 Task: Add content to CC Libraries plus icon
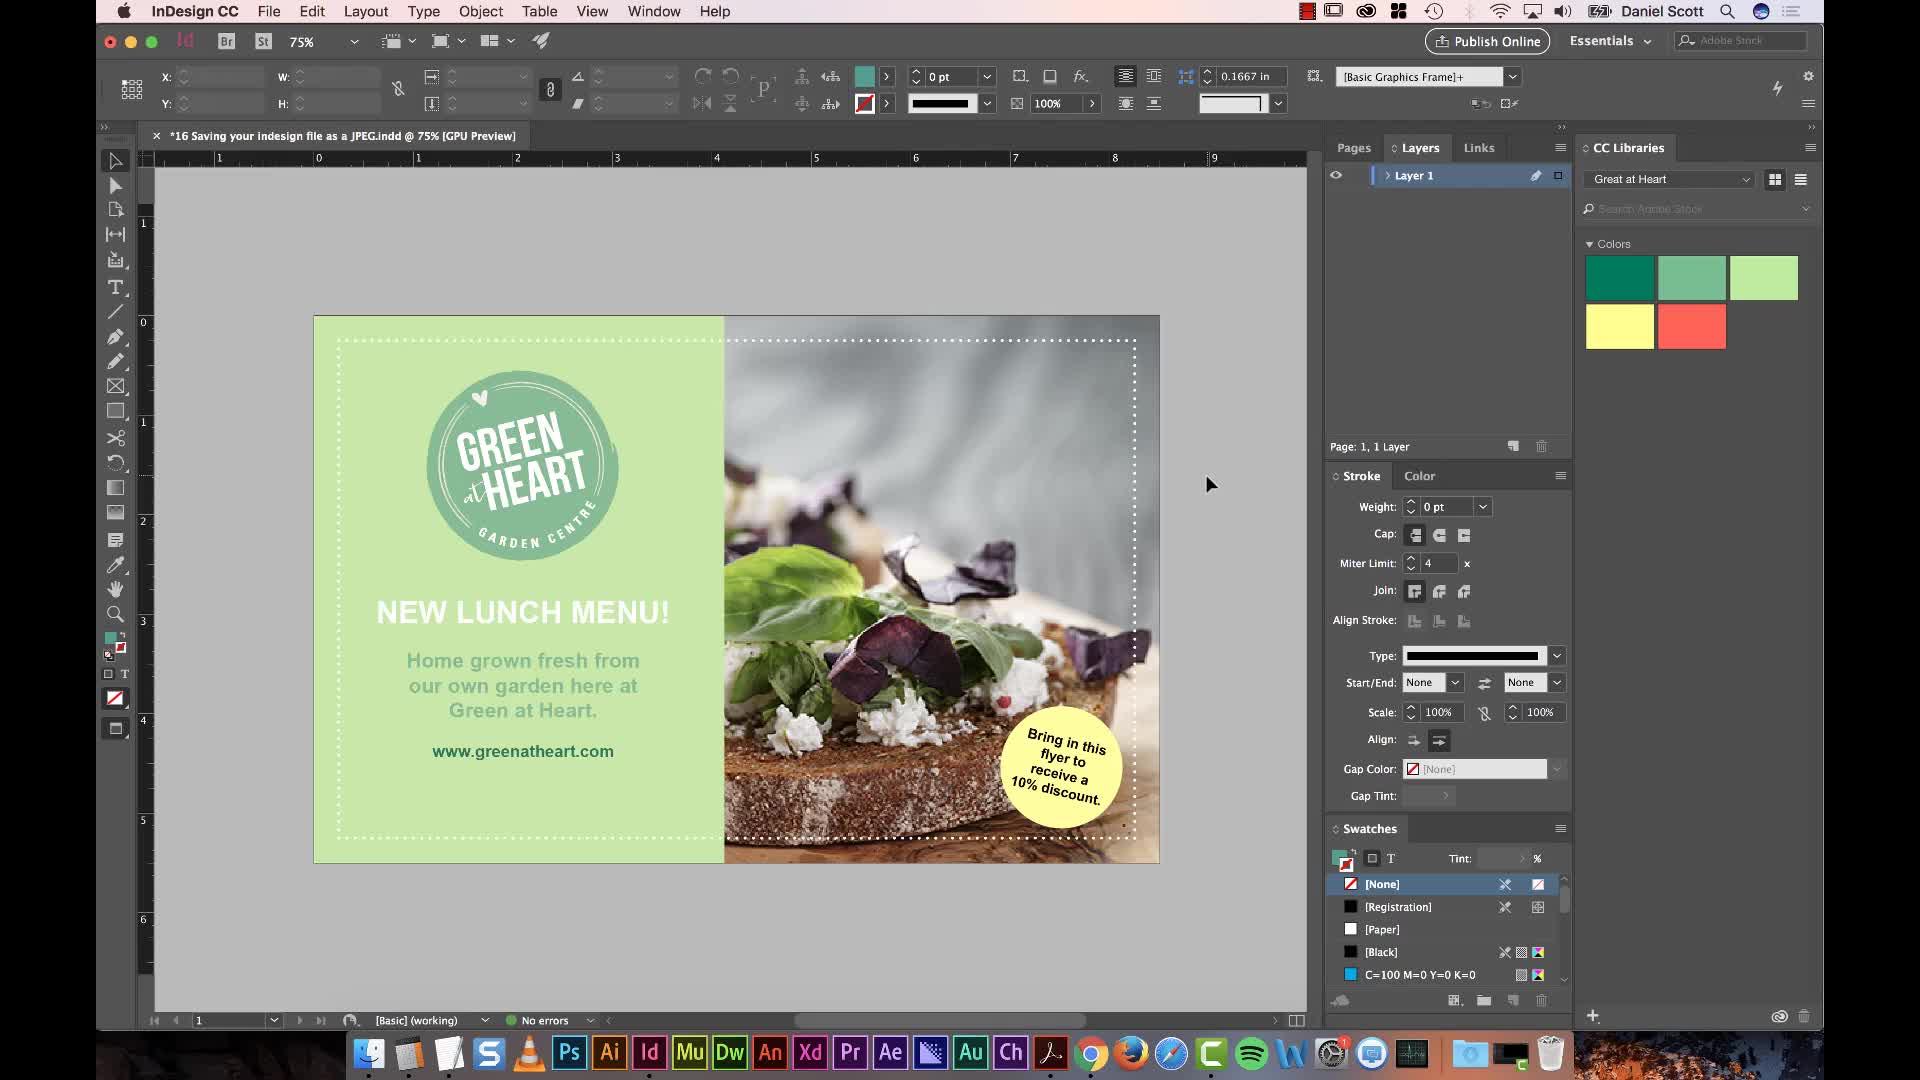[1592, 1016]
